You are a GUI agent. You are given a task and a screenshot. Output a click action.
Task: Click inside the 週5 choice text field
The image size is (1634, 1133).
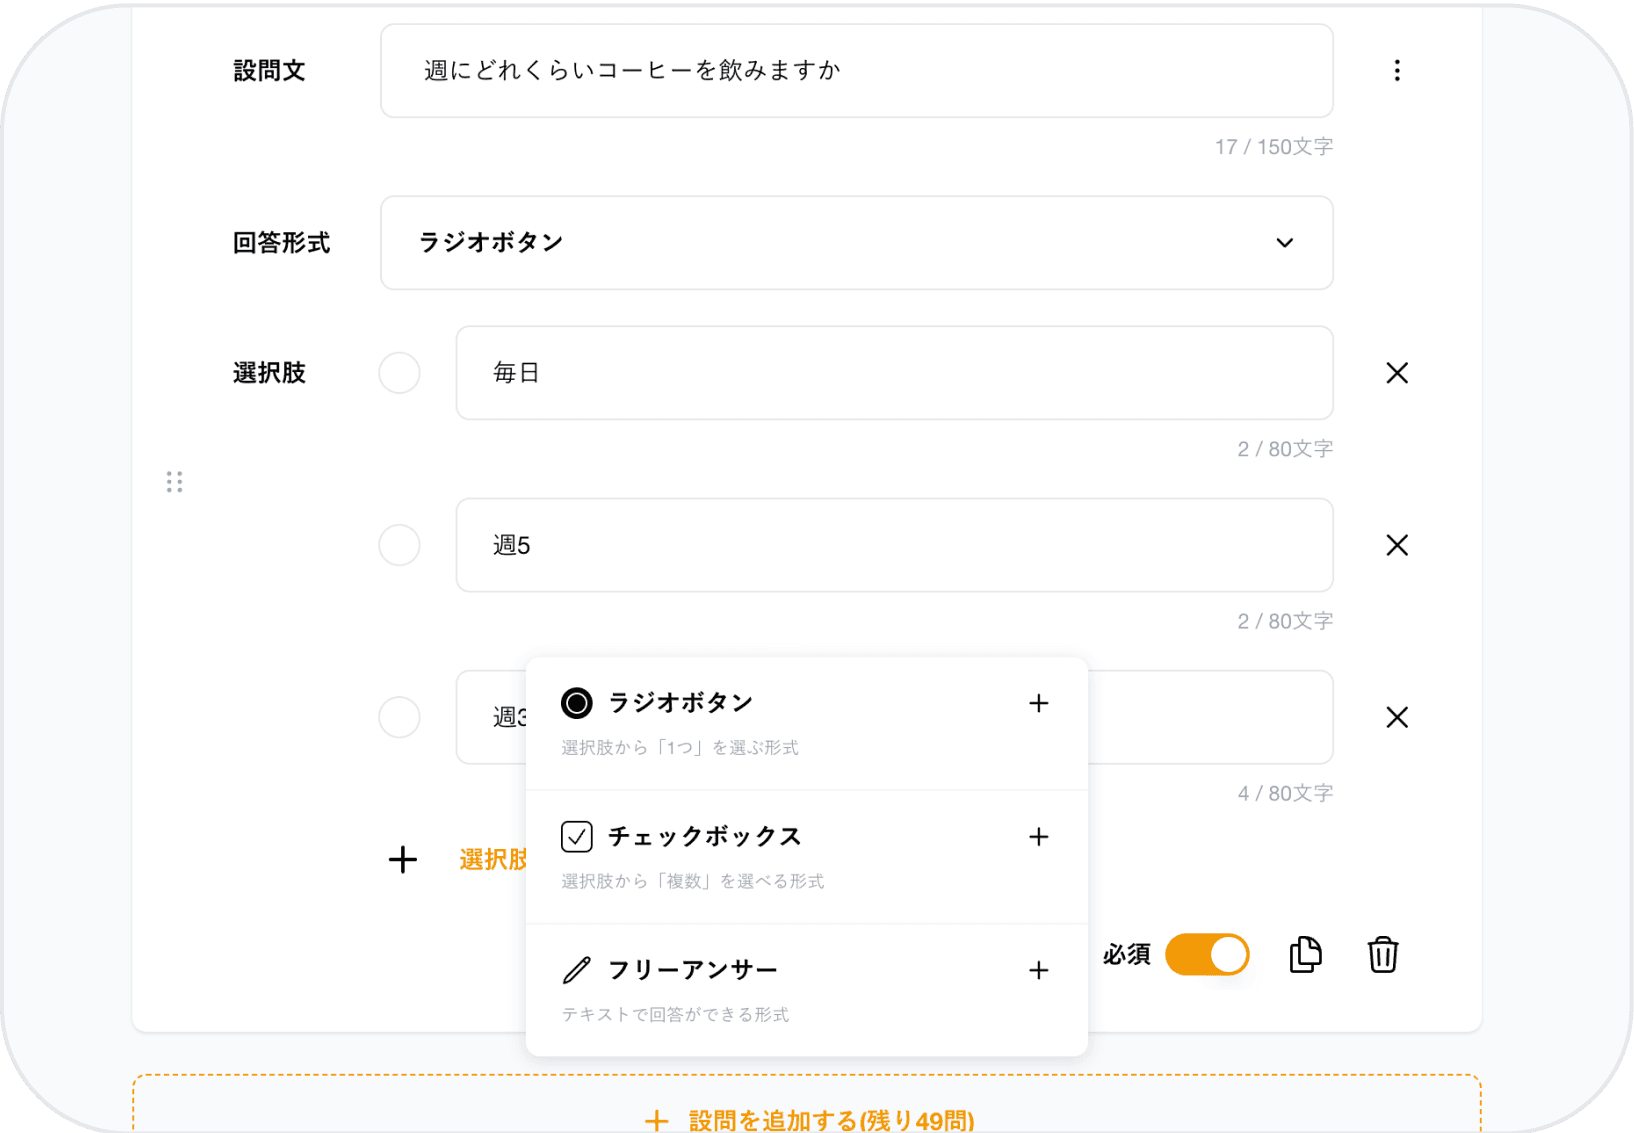(x=893, y=545)
